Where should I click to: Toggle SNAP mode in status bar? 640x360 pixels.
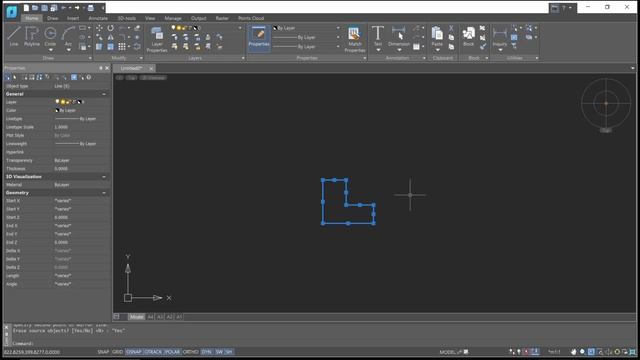tap(103, 352)
